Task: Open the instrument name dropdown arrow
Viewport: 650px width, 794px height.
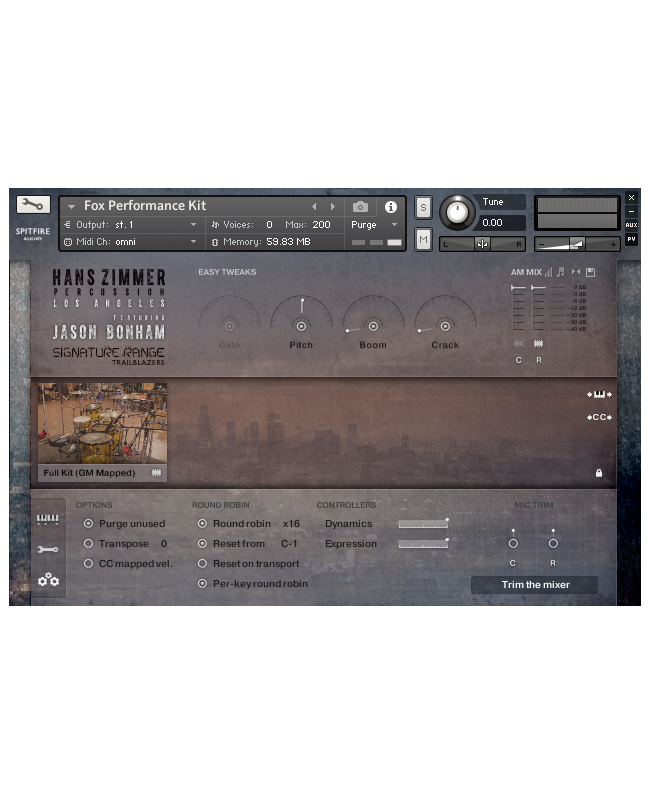Action: click(71, 207)
